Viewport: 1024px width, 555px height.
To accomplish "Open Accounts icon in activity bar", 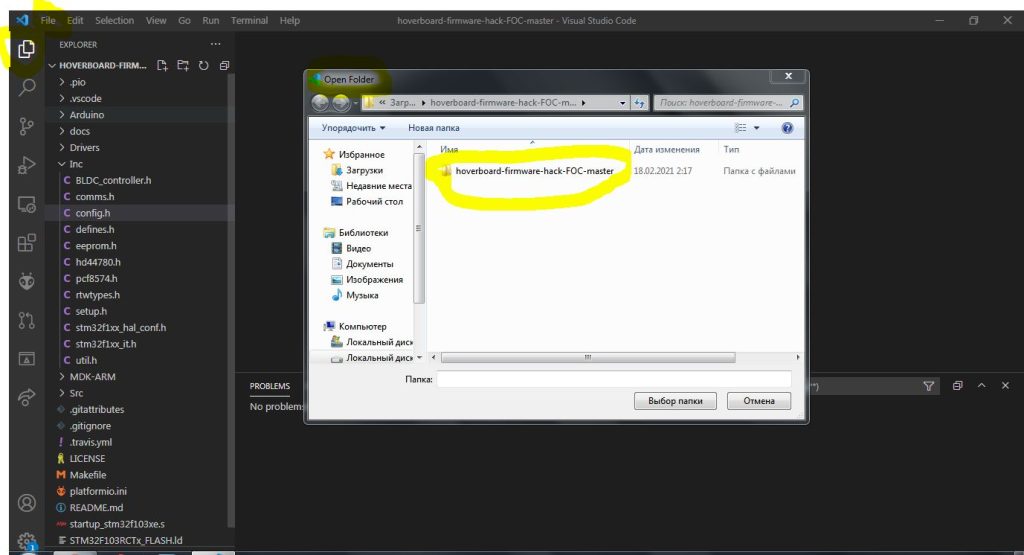I will pos(26,502).
